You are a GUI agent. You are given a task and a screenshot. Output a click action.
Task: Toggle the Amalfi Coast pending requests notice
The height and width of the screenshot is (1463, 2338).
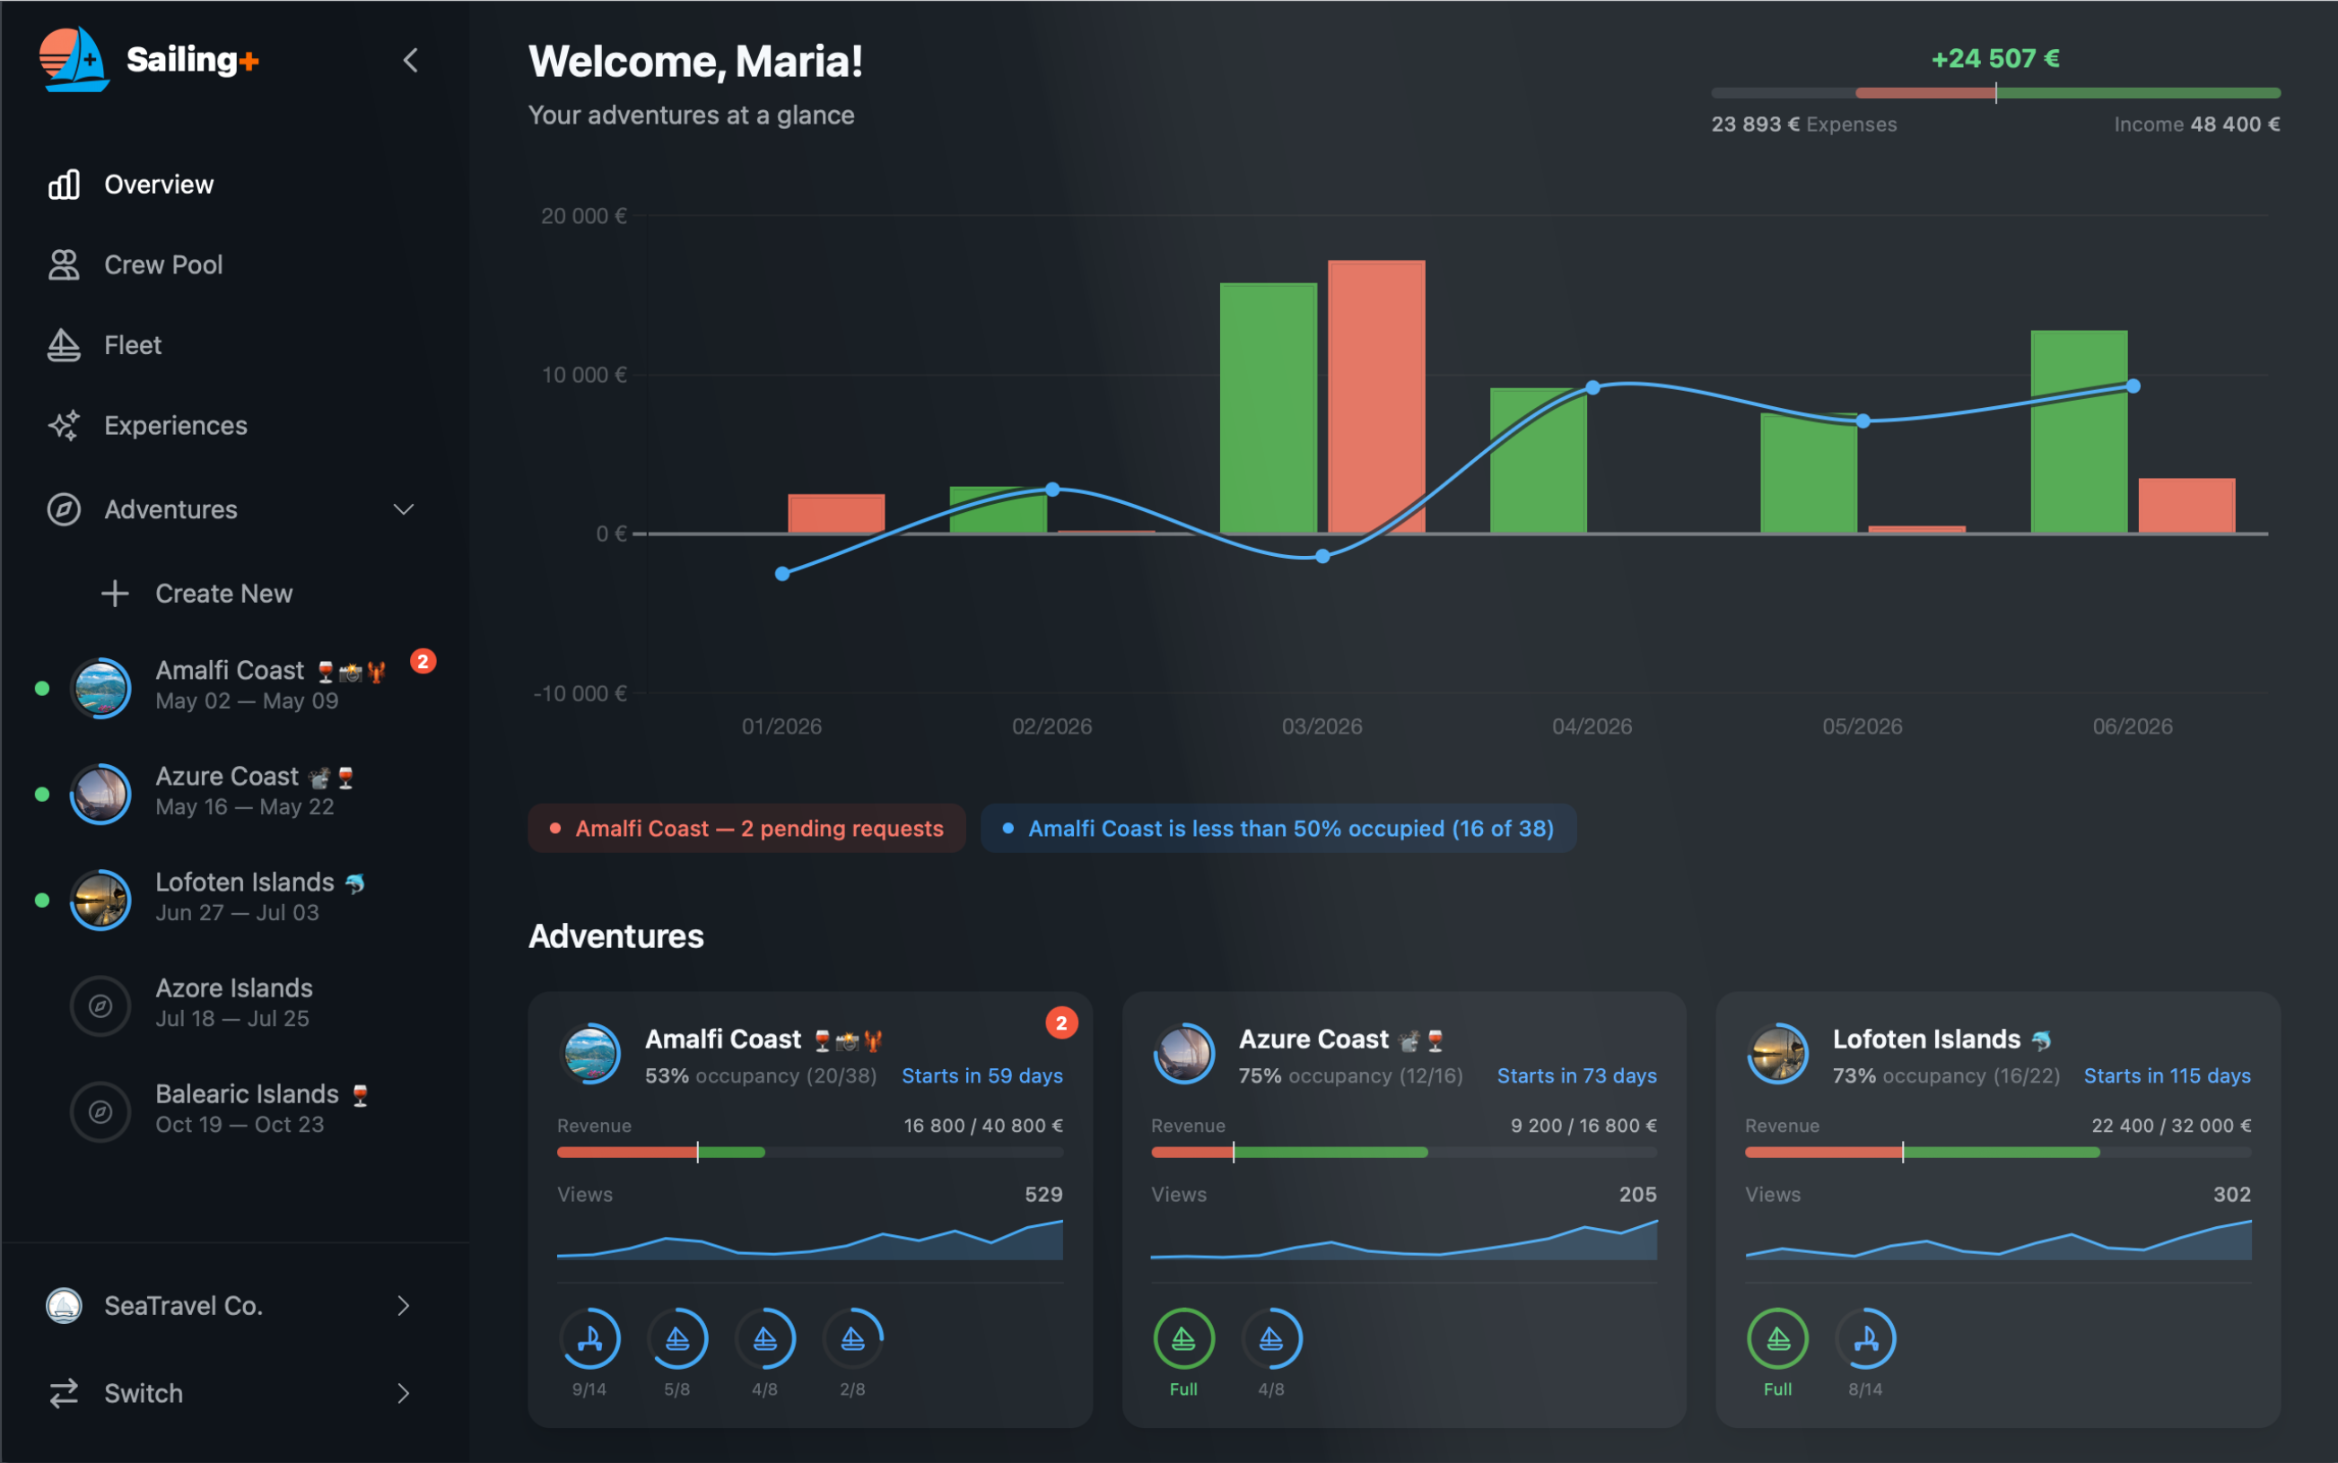(x=746, y=828)
